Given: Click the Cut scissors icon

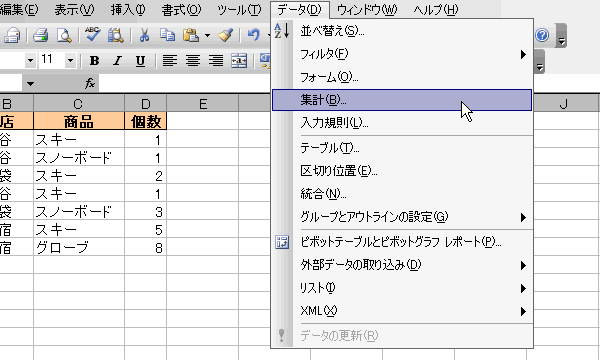Looking at the screenshot, I should tap(144, 35).
